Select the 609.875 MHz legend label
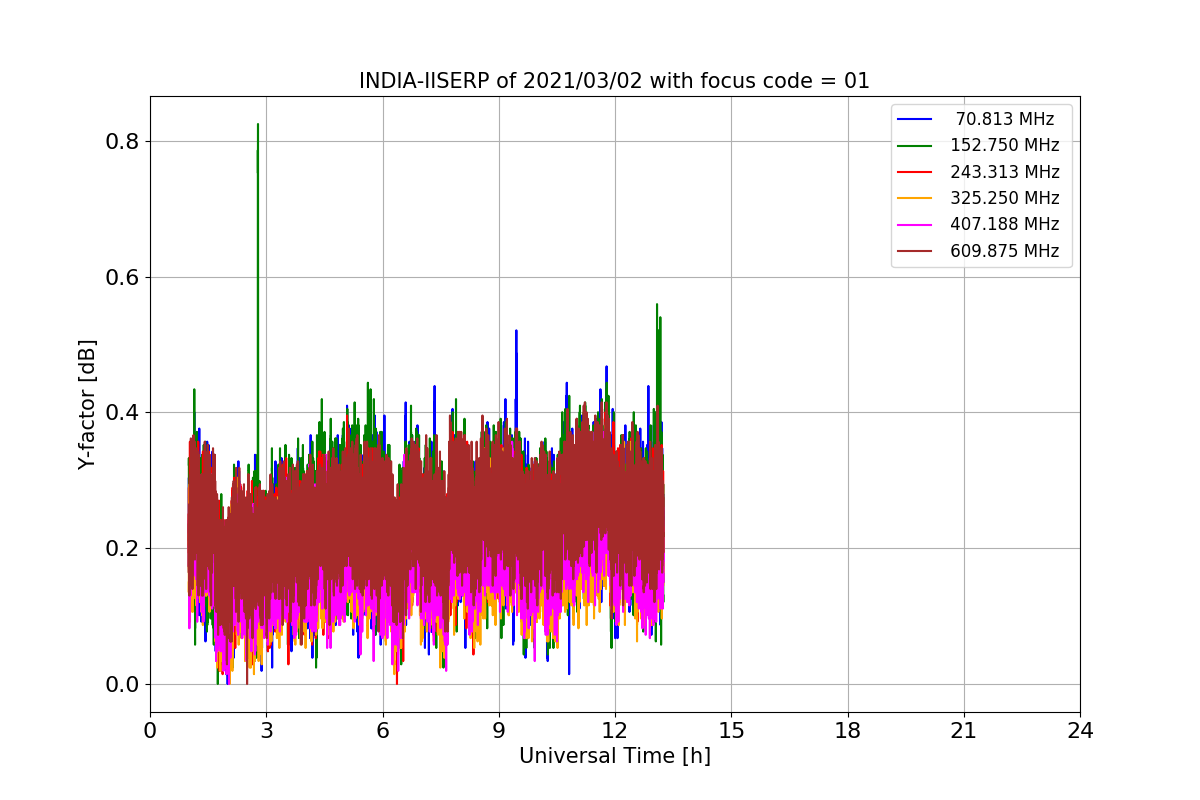The height and width of the screenshot is (800, 1200). pos(1005,251)
